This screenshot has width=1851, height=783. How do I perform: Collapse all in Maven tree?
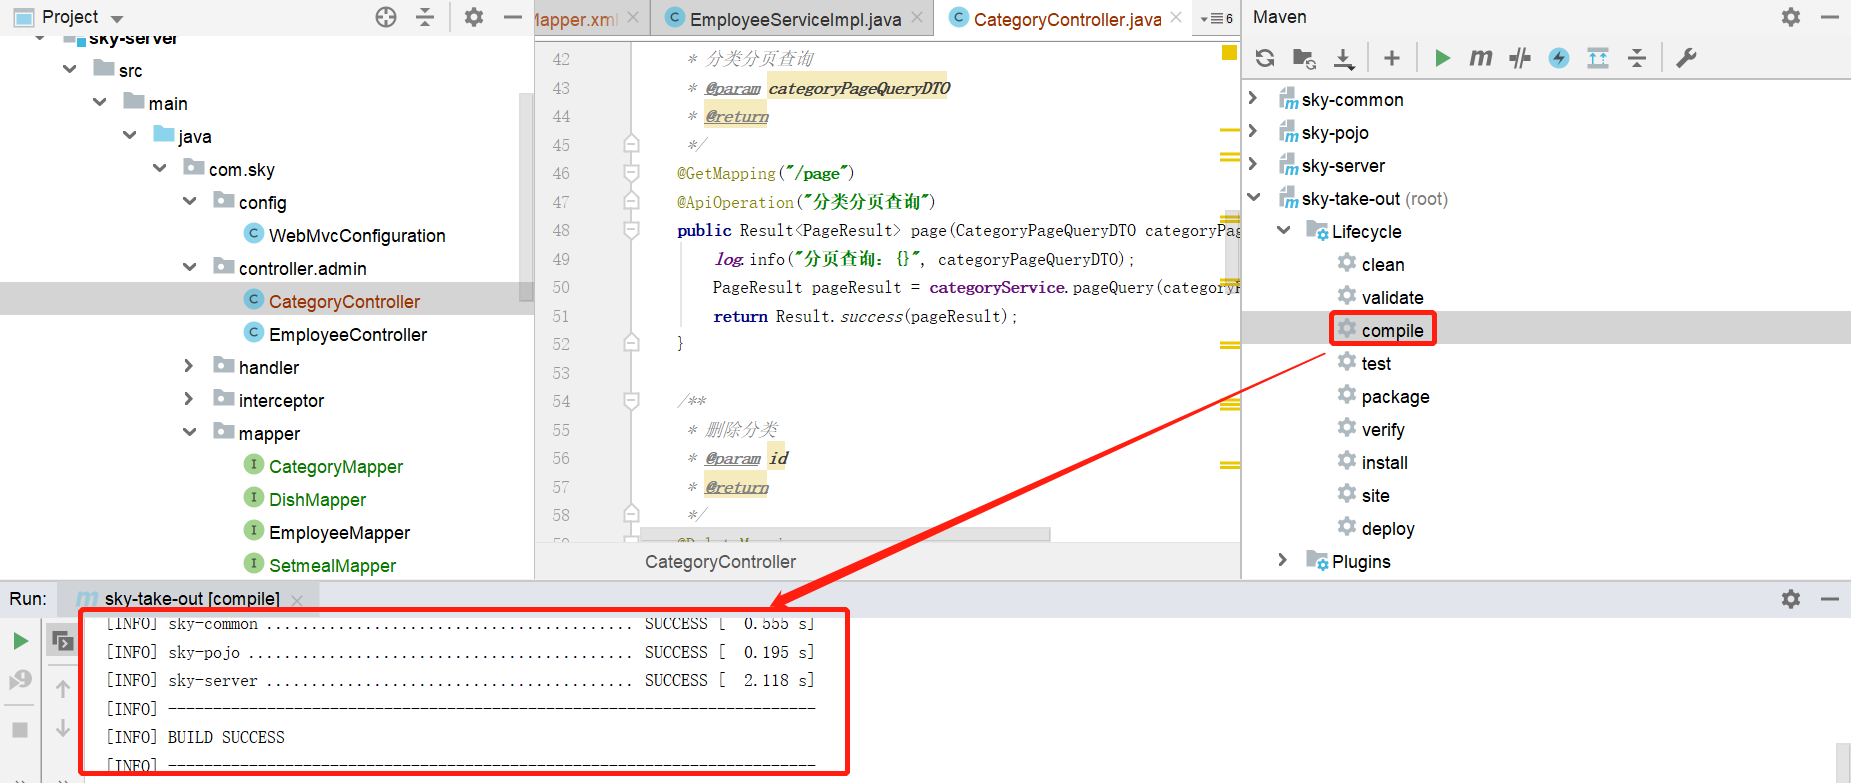[1637, 58]
